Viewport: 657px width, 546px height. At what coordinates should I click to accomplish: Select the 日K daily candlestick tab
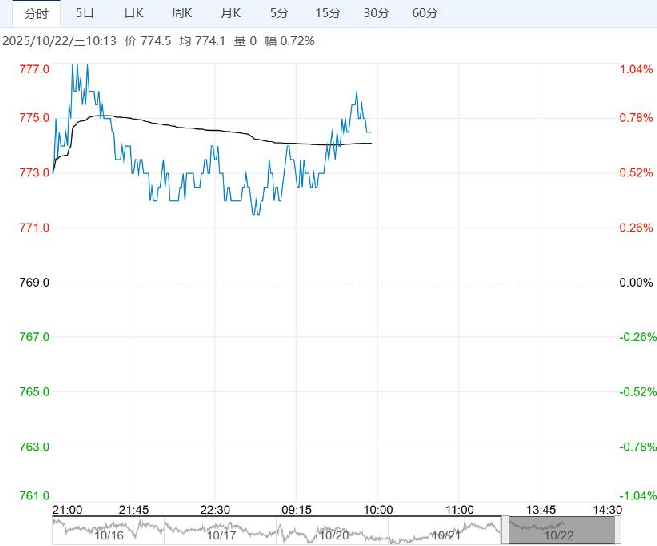[x=132, y=13]
